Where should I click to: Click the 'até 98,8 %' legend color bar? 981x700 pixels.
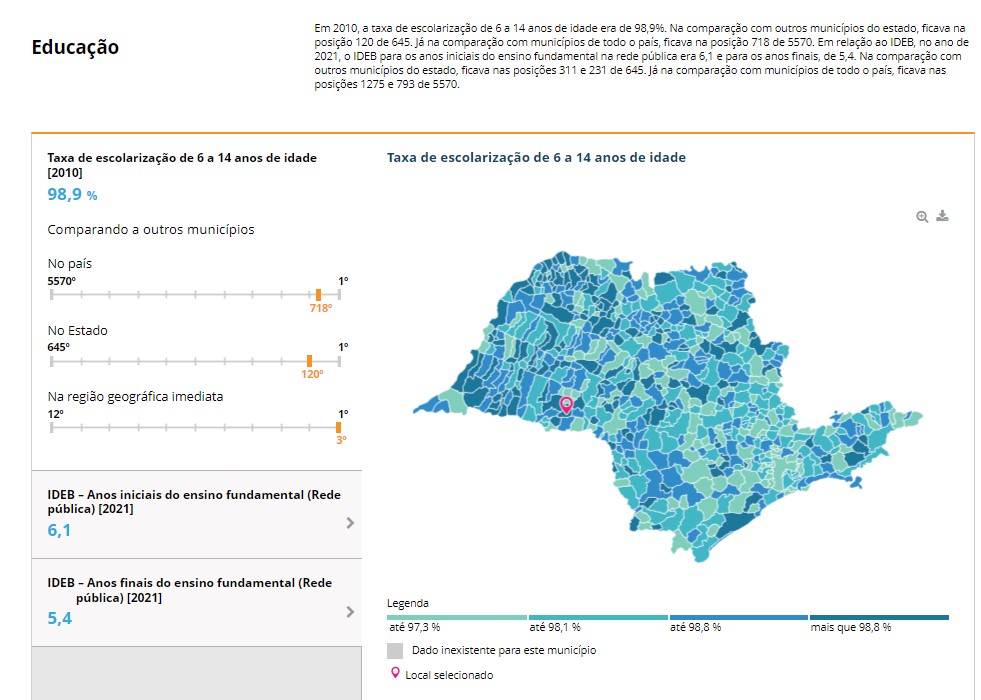coord(738,617)
